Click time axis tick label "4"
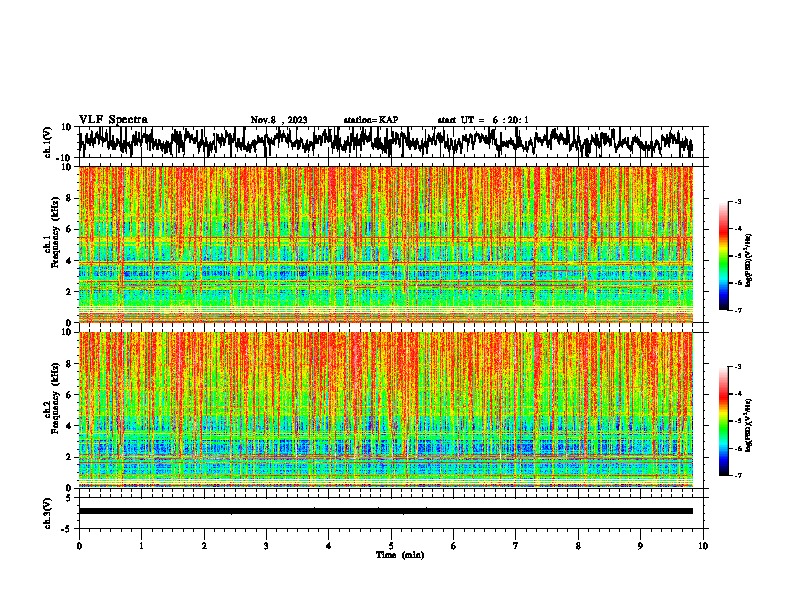 point(329,546)
